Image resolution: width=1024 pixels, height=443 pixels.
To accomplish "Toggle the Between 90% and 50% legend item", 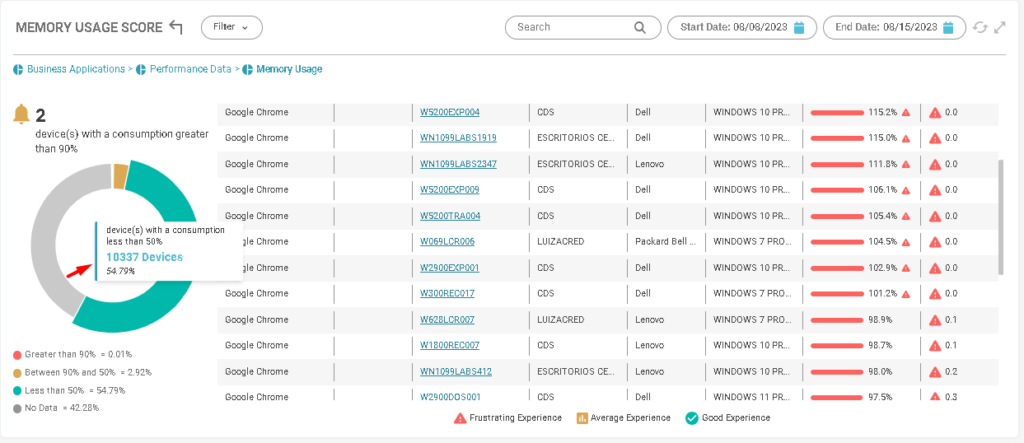I will pyautogui.click(x=82, y=372).
